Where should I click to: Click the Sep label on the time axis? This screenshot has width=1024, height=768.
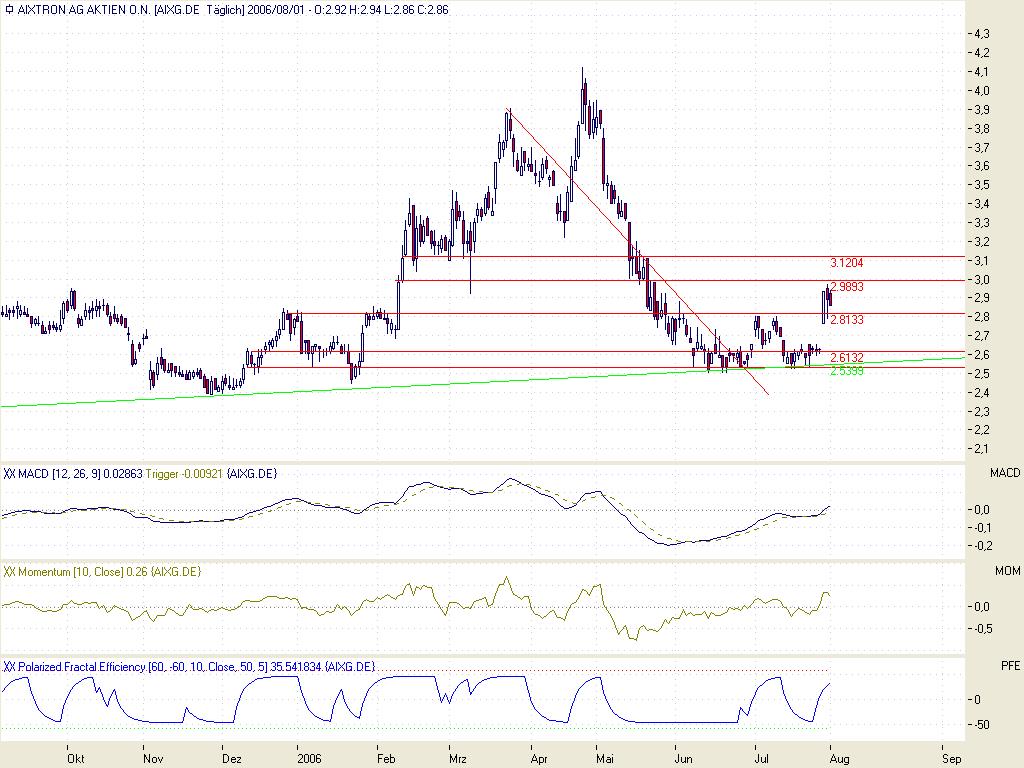click(952, 758)
